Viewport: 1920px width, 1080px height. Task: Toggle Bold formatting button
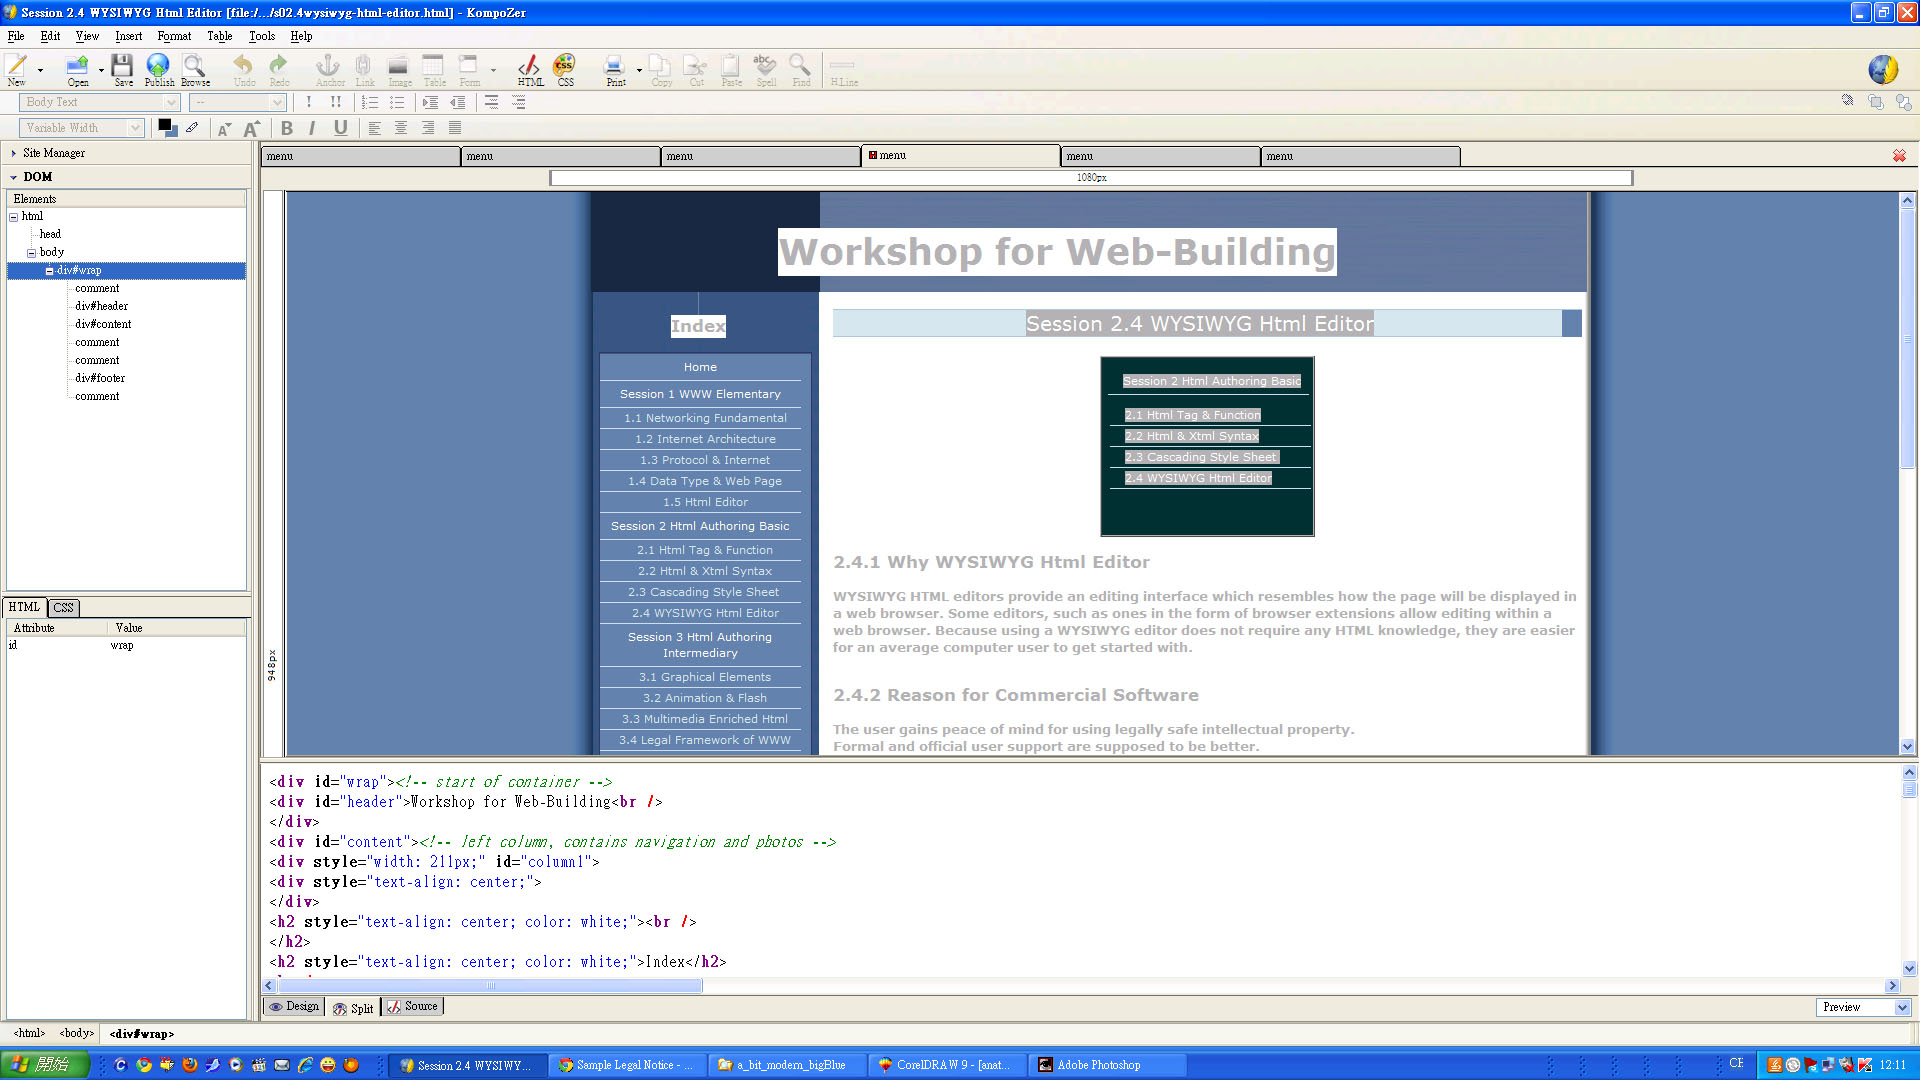[287, 128]
